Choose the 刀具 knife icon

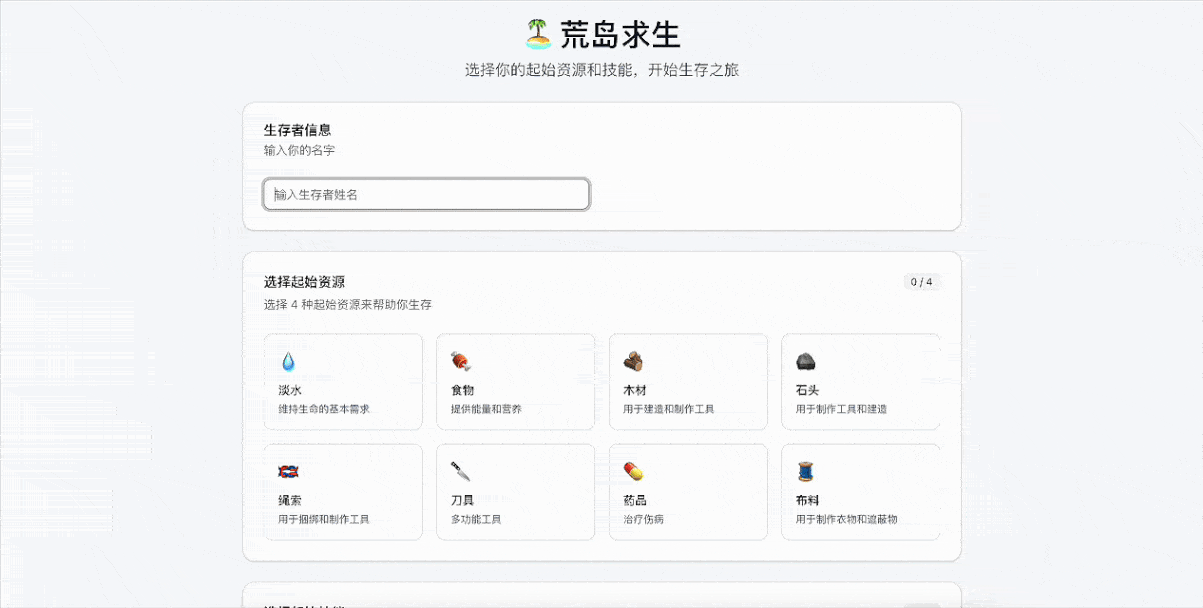[x=460, y=472]
